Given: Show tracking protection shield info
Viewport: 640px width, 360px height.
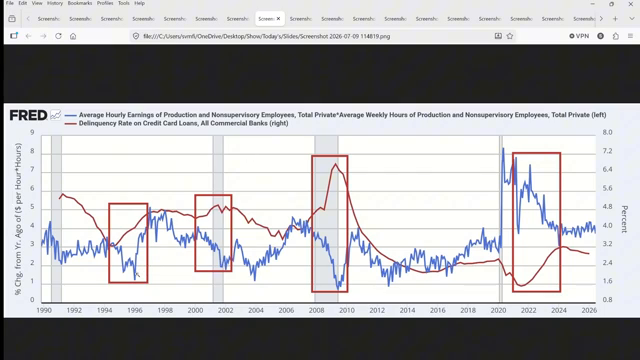Looking at the screenshot, I should 136,36.
